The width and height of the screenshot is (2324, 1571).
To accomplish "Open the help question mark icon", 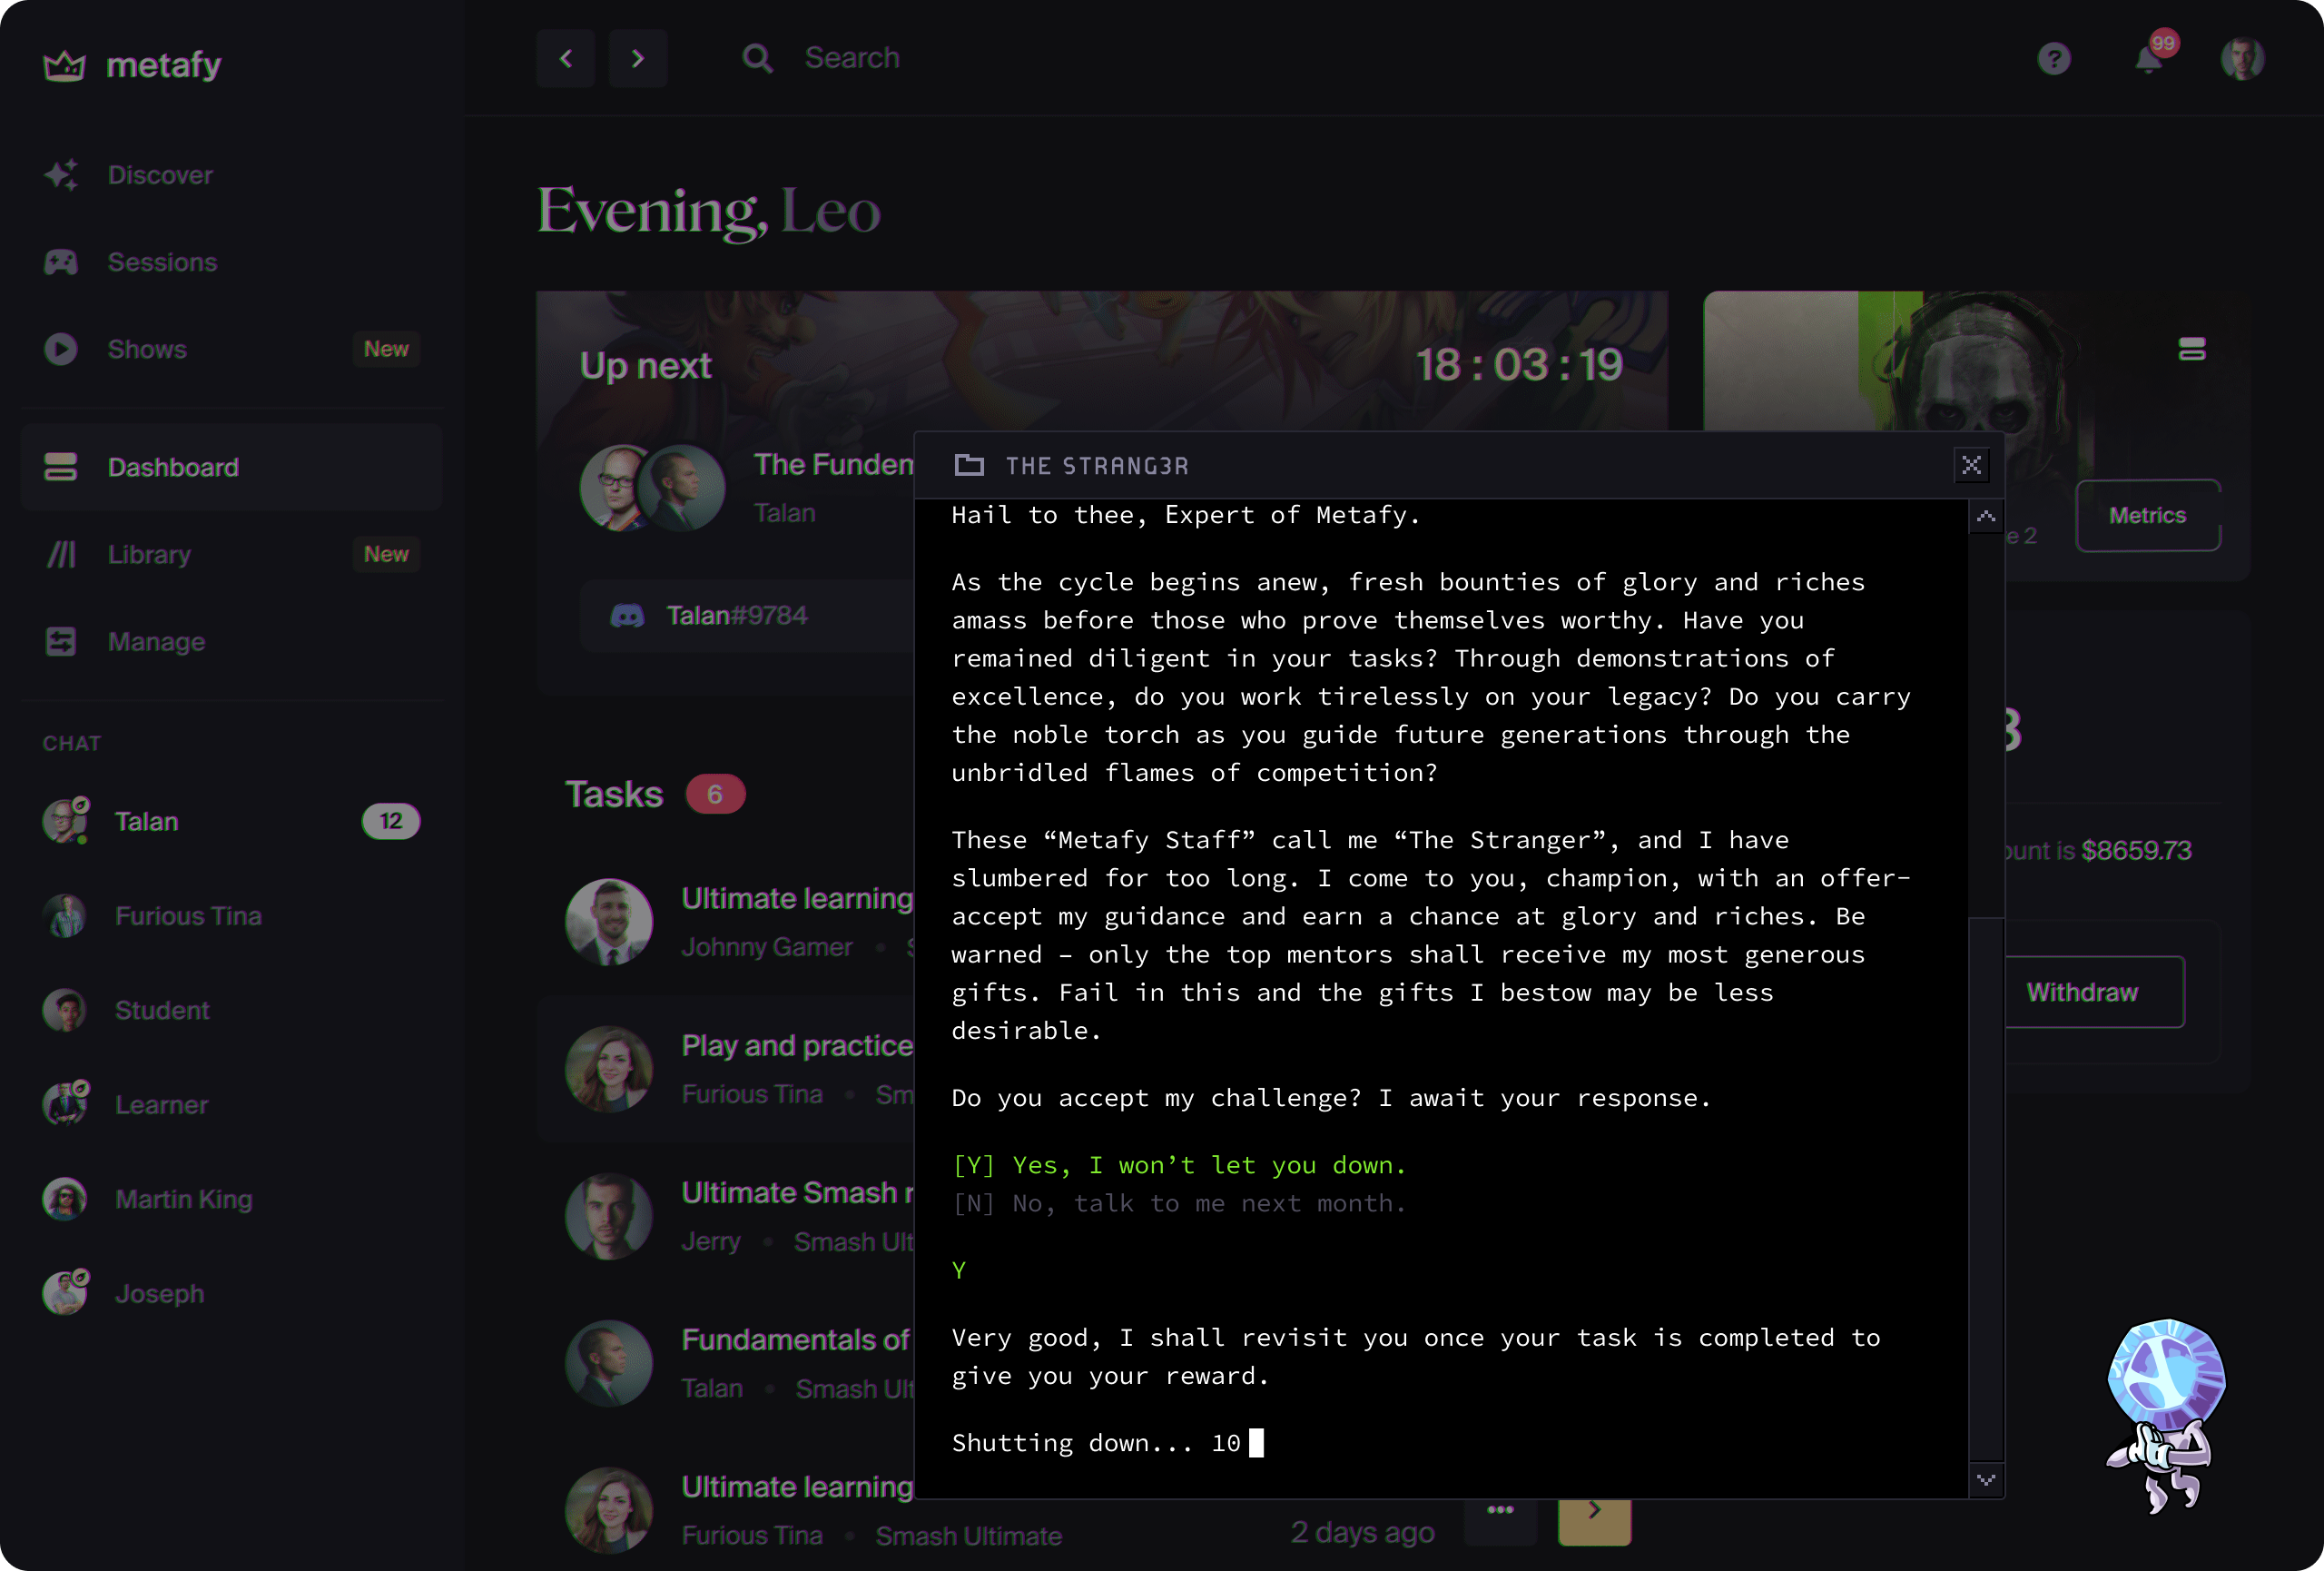I will click(x=2053, y=59).
